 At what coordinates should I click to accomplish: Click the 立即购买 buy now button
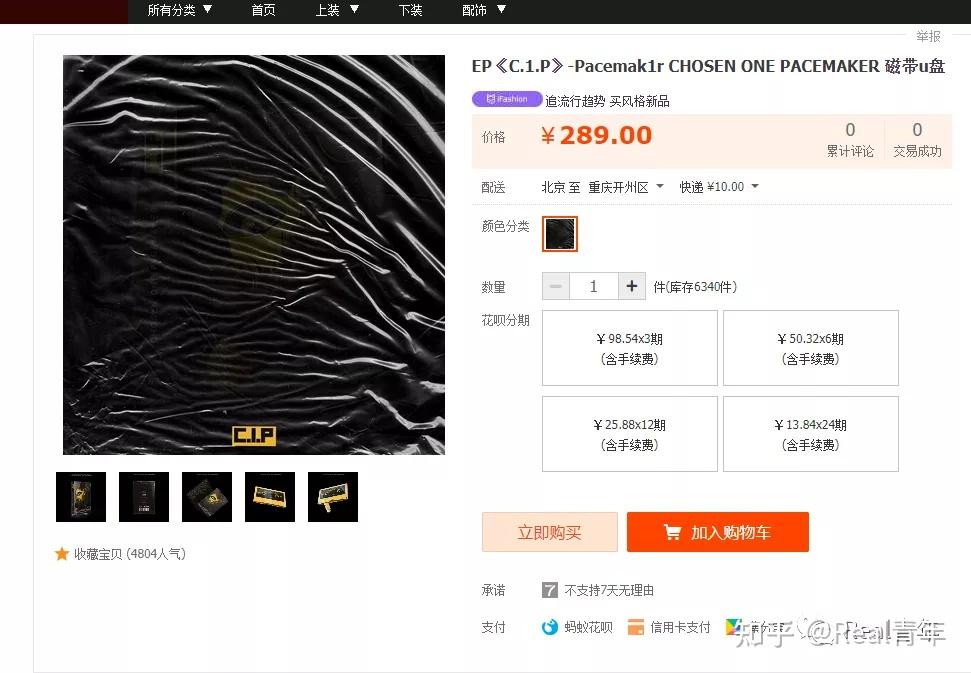pyautogui.click(x=549, y=532)
